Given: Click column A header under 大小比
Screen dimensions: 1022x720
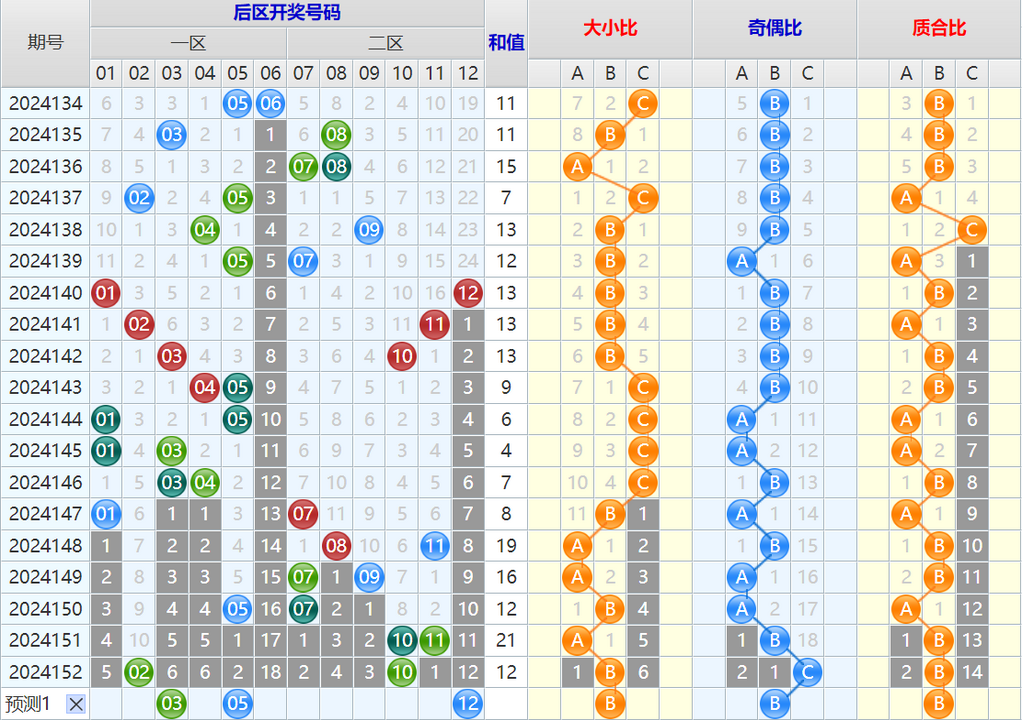Looking at the screenshot, I should coord(577,74).
